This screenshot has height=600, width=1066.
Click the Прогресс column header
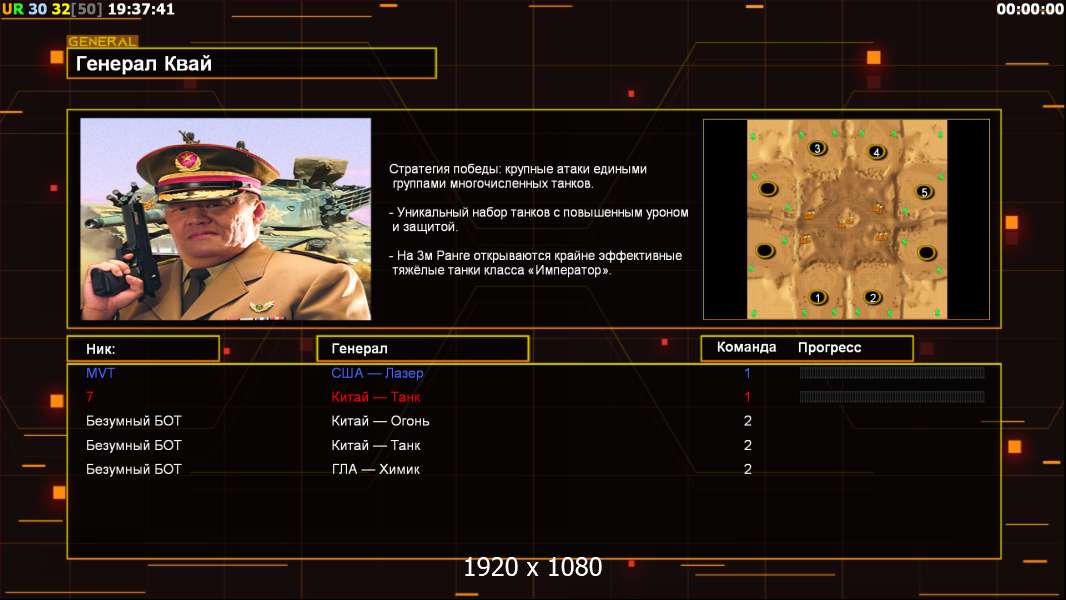click(829, 347)
